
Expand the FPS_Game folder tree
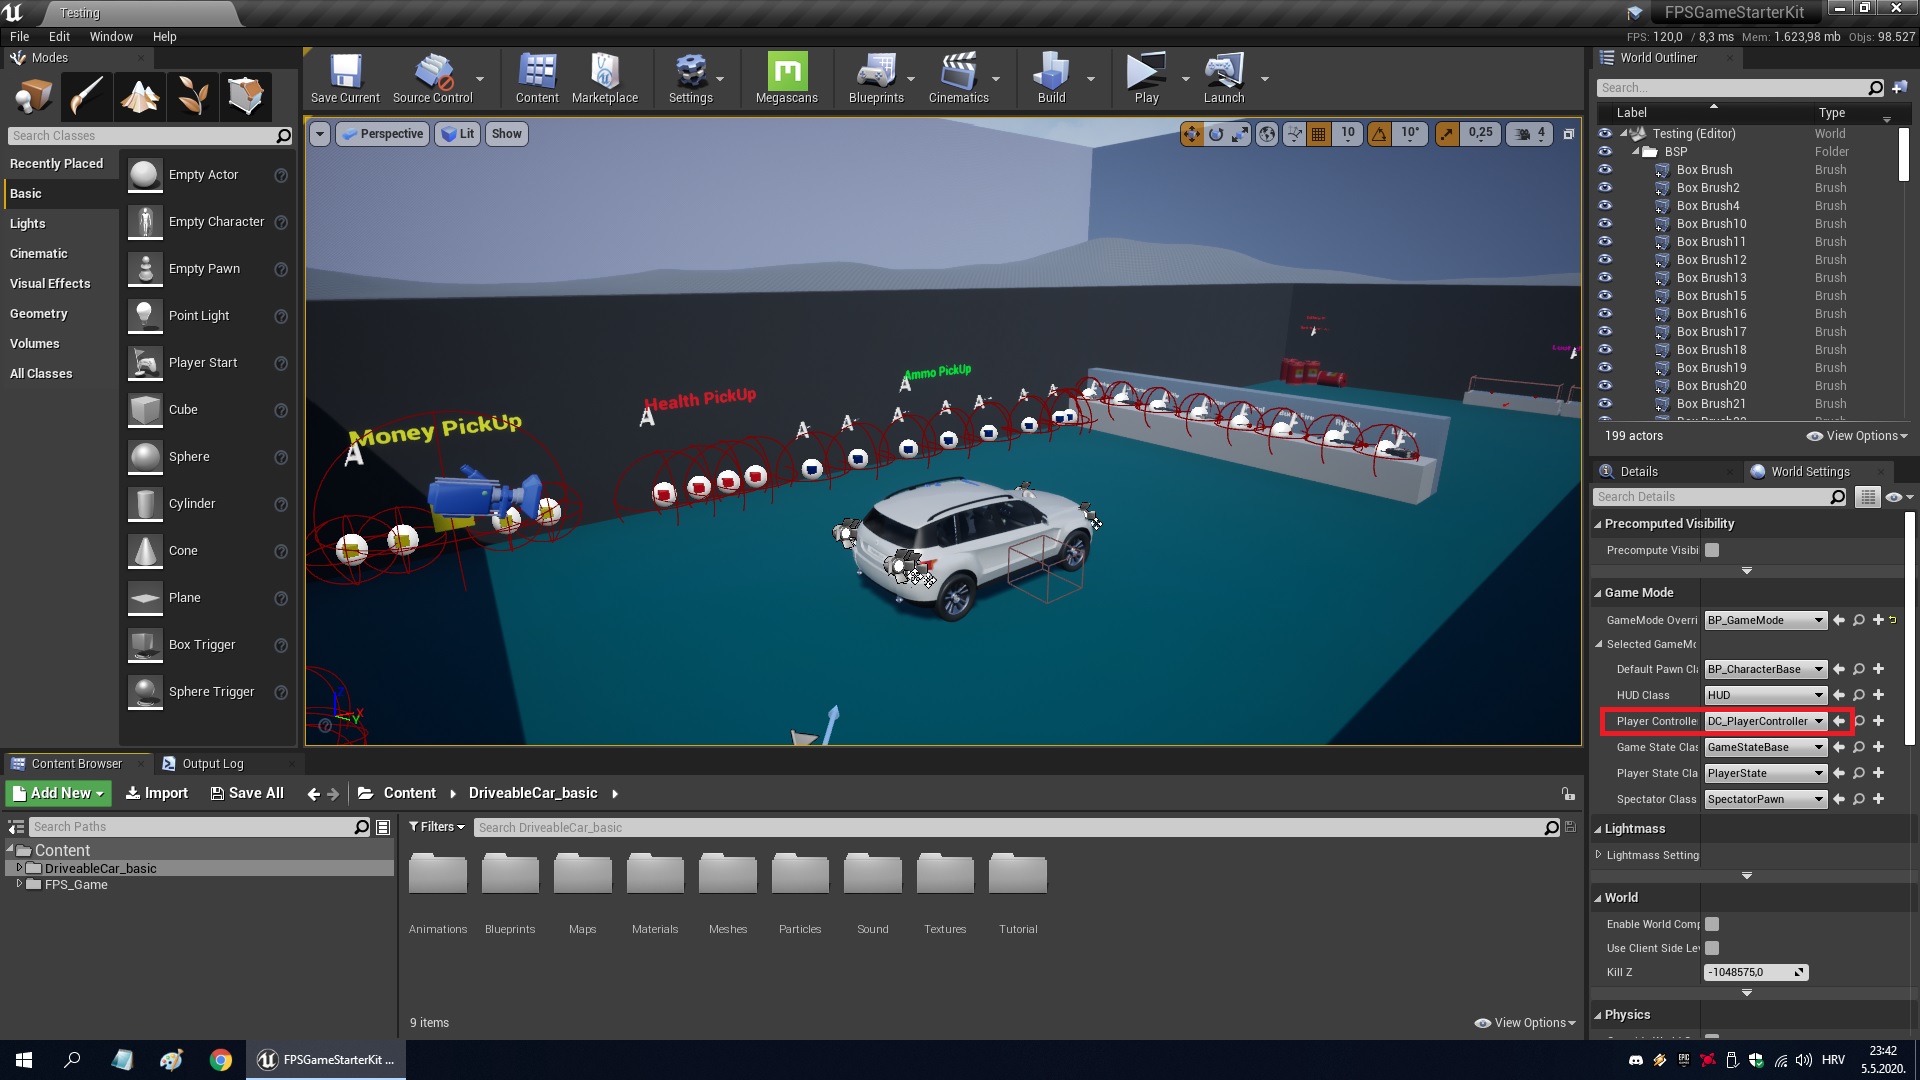tap(19, 884)
